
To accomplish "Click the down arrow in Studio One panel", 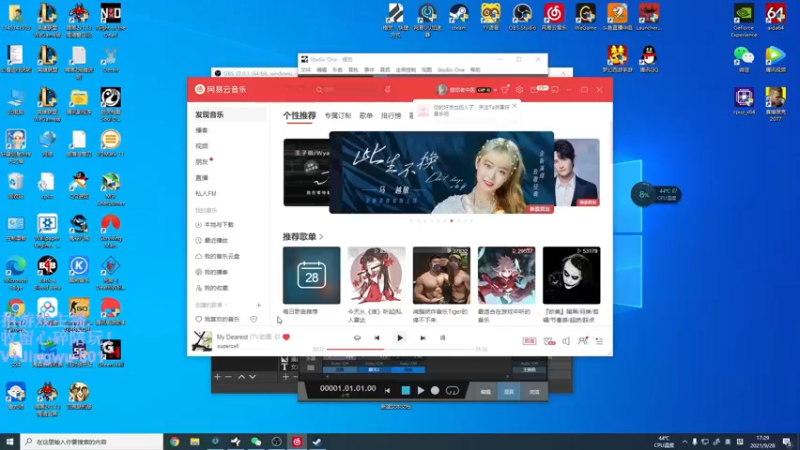I will 253,377.
